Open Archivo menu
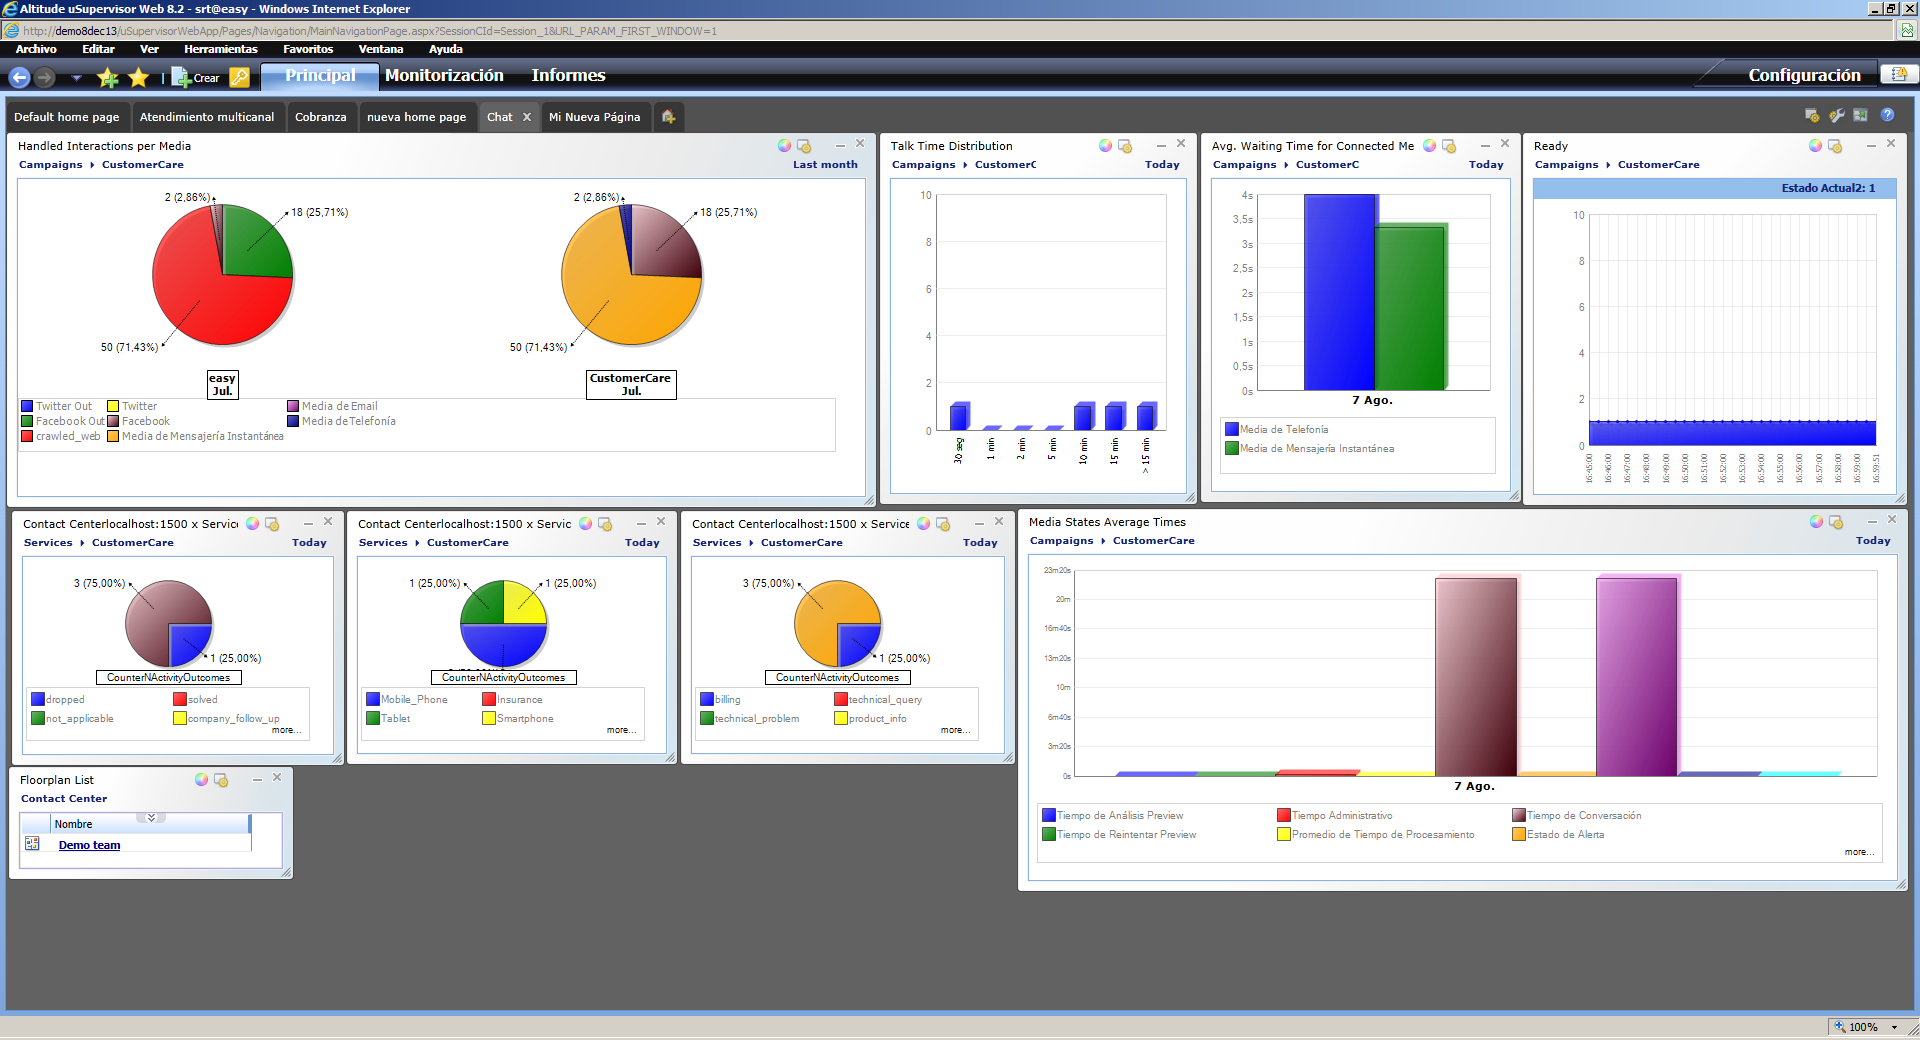The image size is (1920, 1040). [x=36, y=49]
